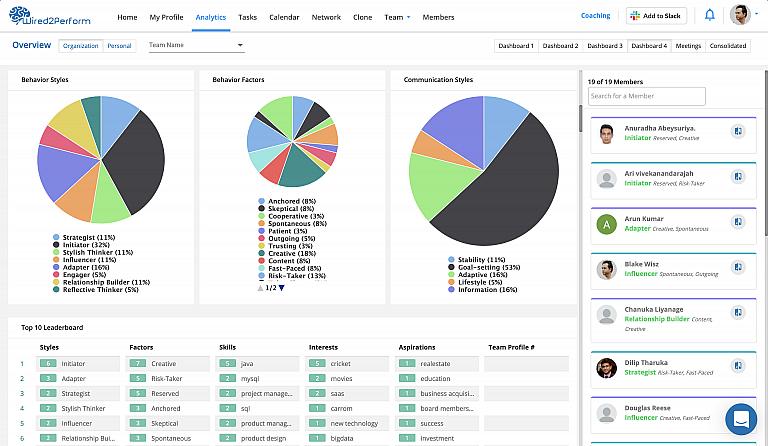Click Dilip Tharuka's profile photo

pyautogui.click(x=606, y=368)
